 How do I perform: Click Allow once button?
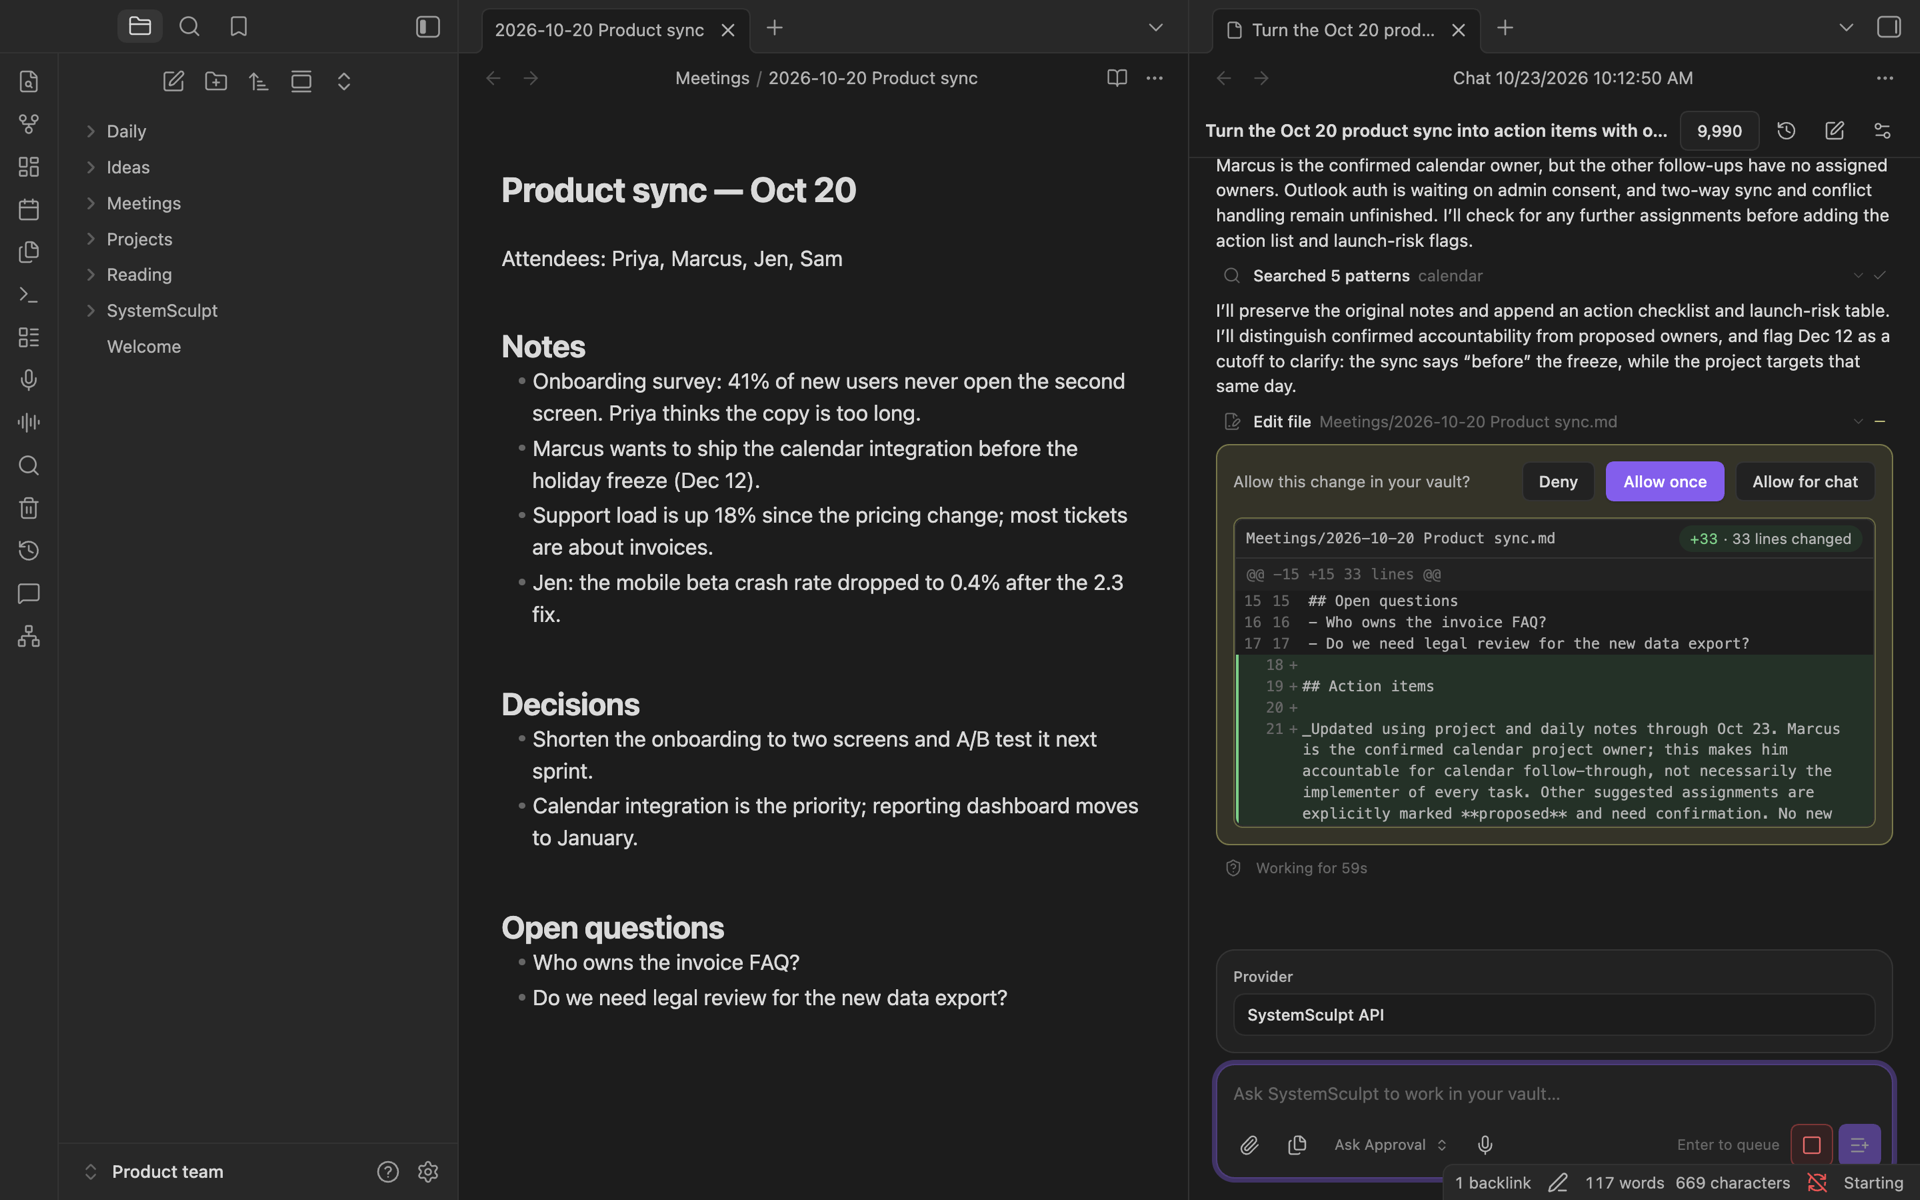point(1665,482)
